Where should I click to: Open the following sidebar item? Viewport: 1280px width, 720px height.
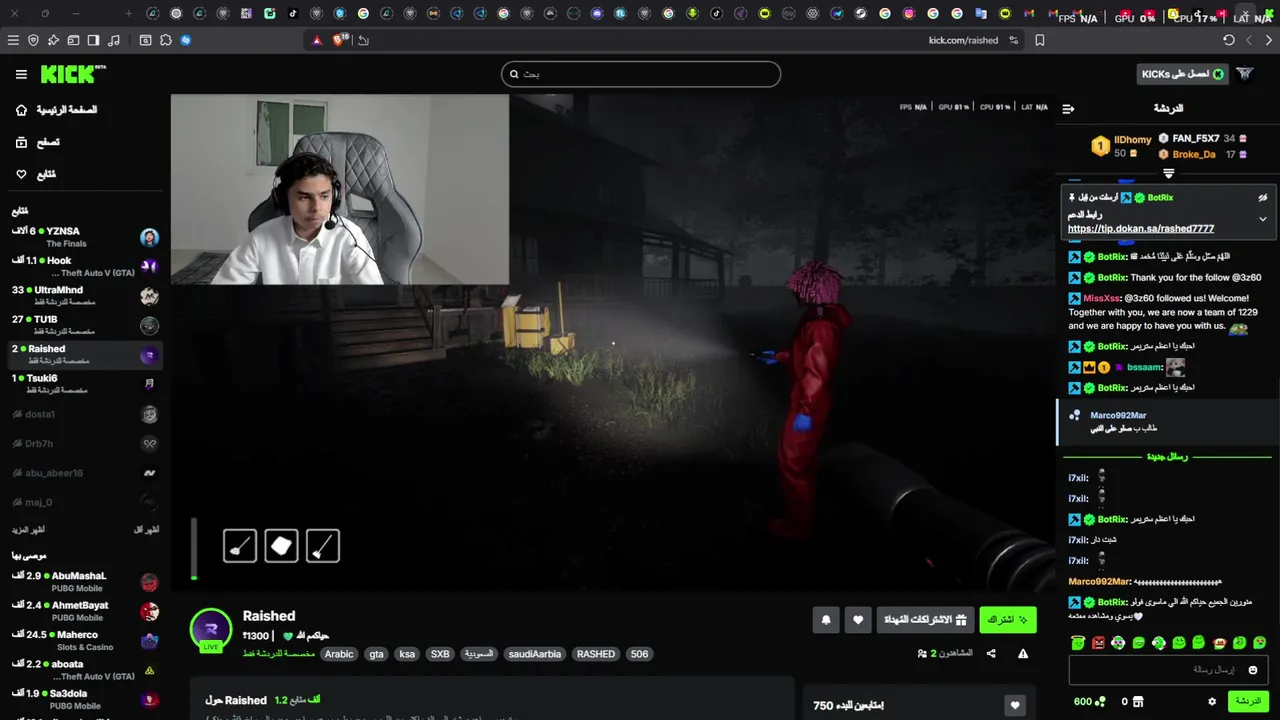36,174
